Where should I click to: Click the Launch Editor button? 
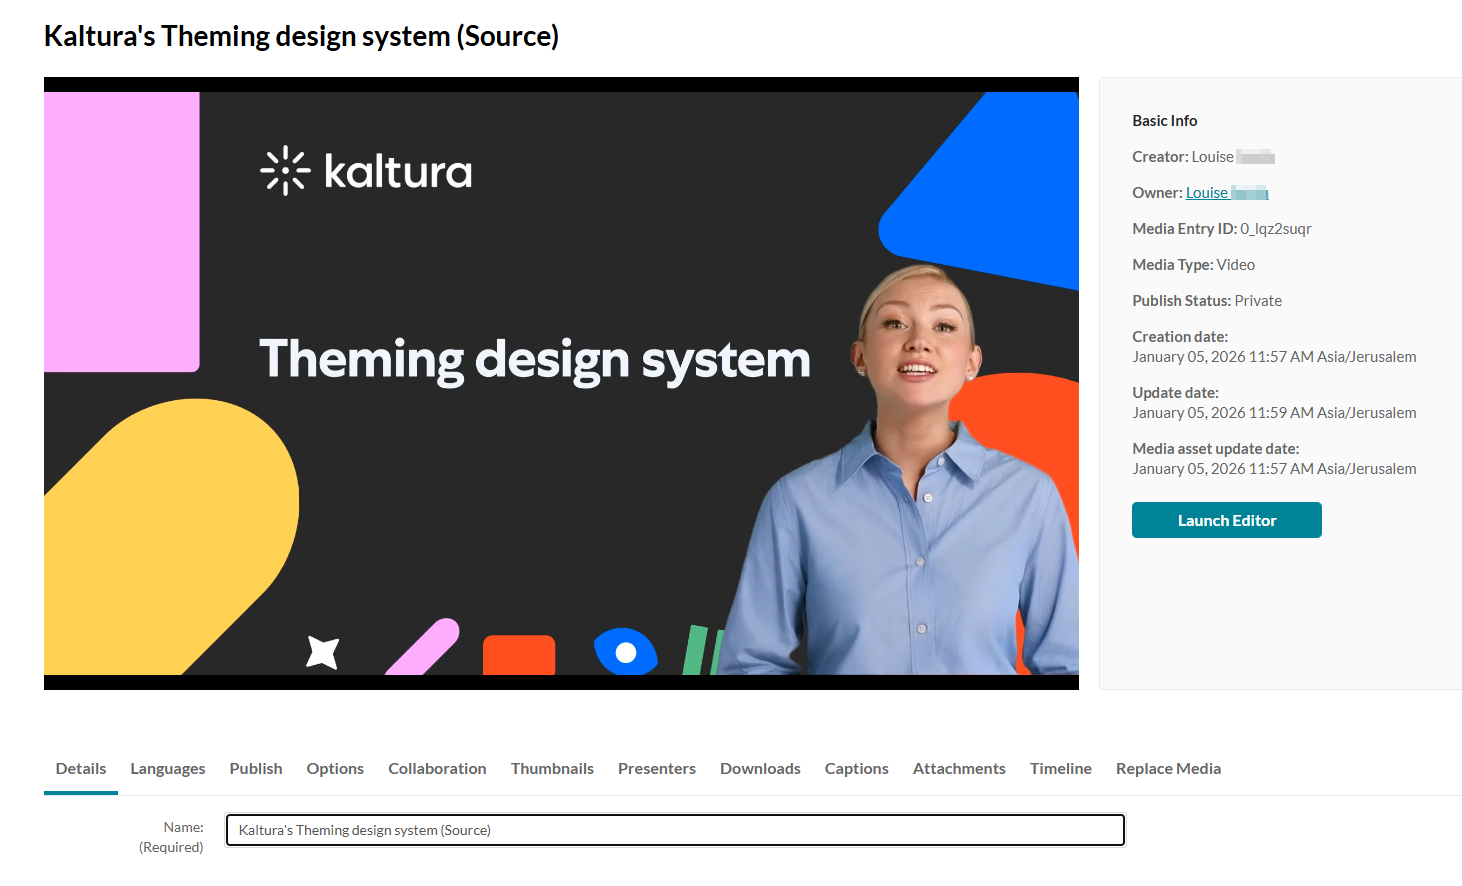point(1227,520)
